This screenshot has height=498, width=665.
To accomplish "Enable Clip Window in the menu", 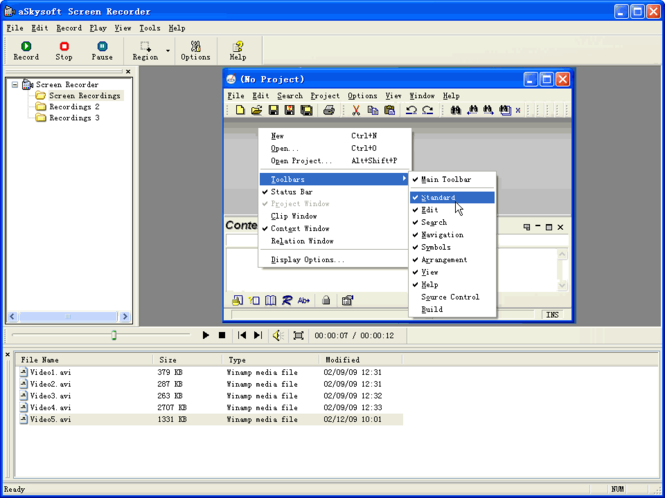I will (334, 216).
